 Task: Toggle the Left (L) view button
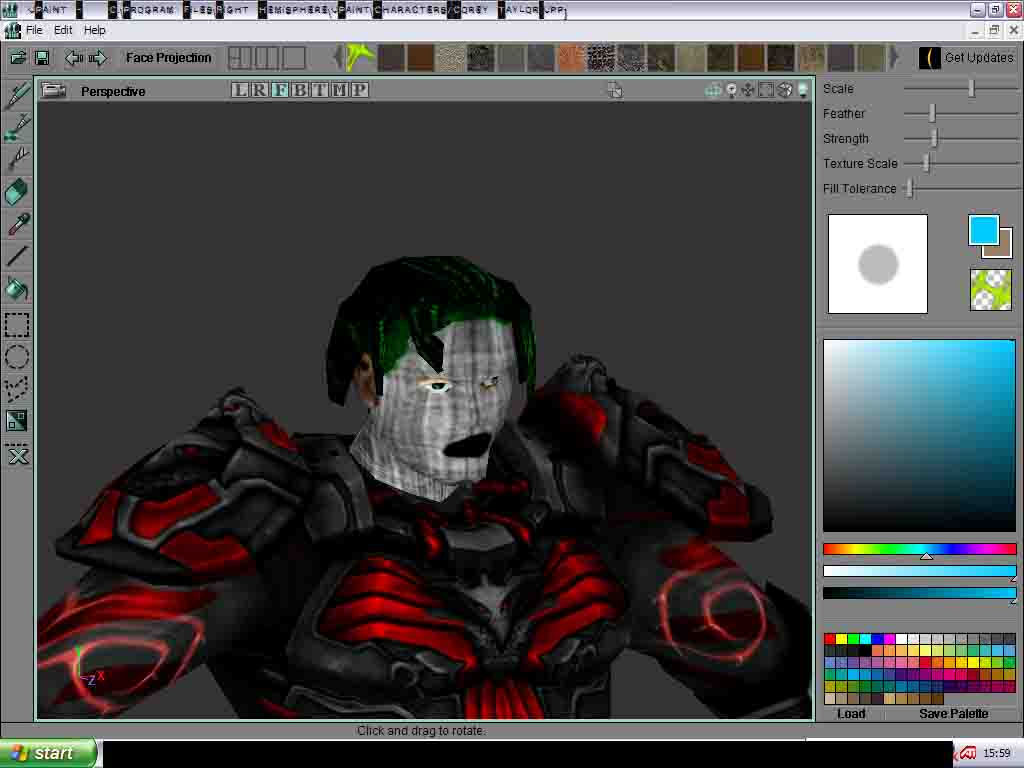click(x=241, y=89)
